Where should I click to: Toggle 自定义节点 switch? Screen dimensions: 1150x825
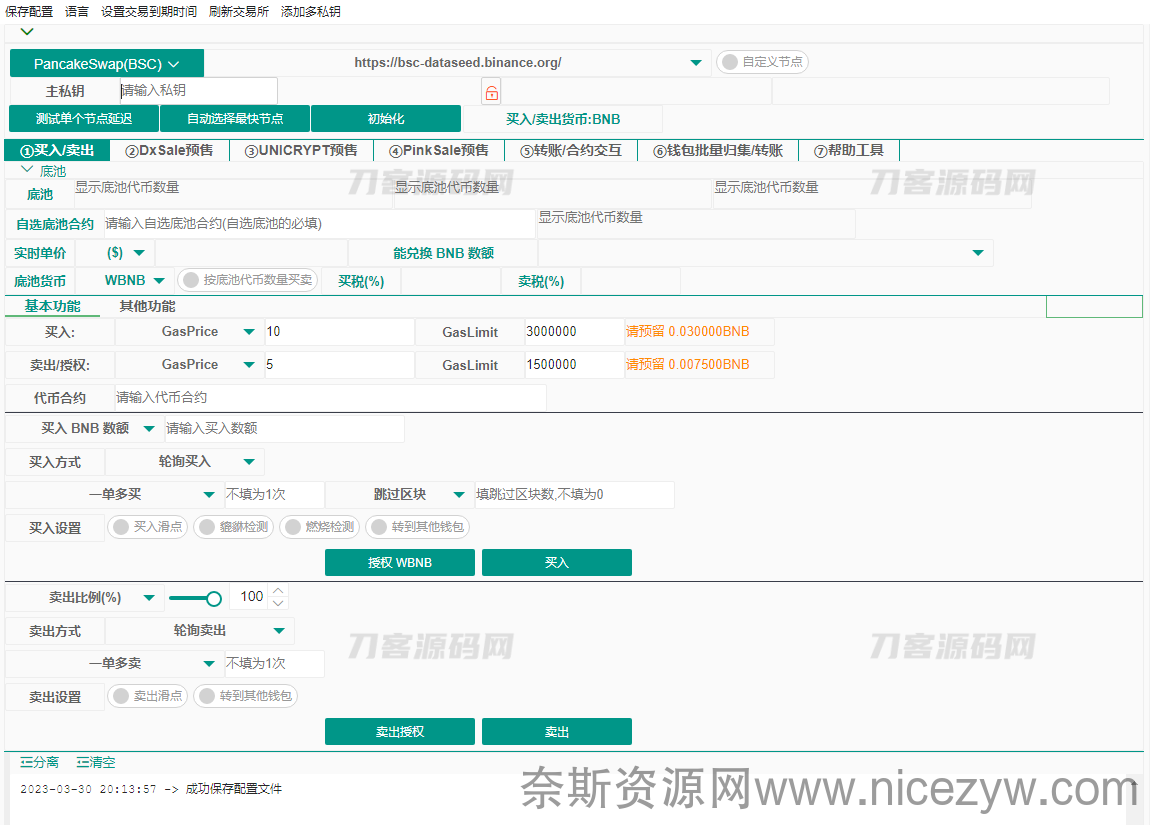click(x=761, y=62)
